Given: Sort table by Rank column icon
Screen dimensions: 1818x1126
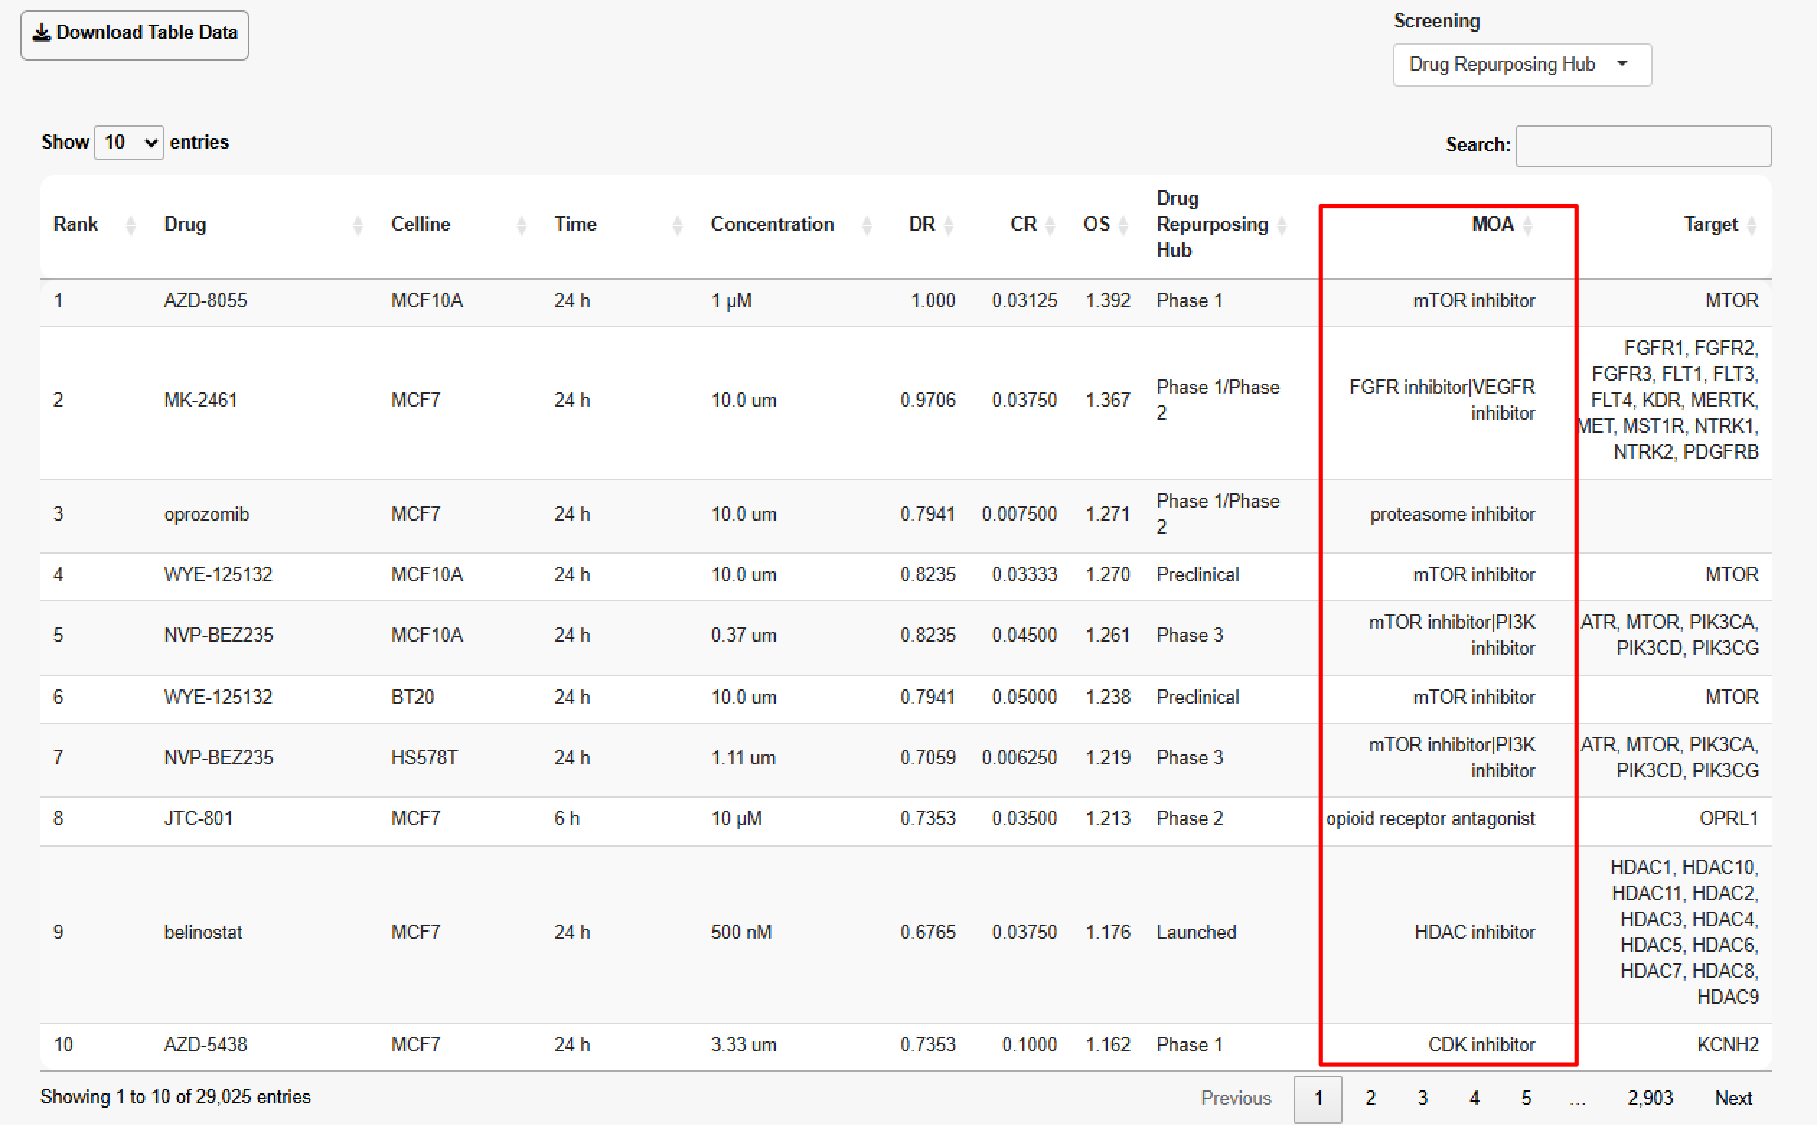Looking at the screenshot, I should tap(131, 225).
